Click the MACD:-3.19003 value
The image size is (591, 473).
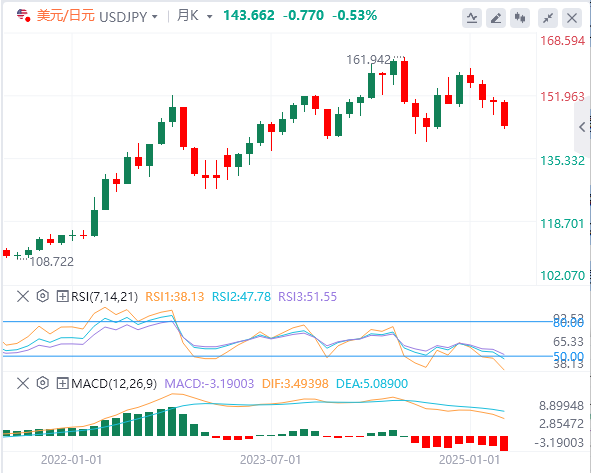point(209,384)
